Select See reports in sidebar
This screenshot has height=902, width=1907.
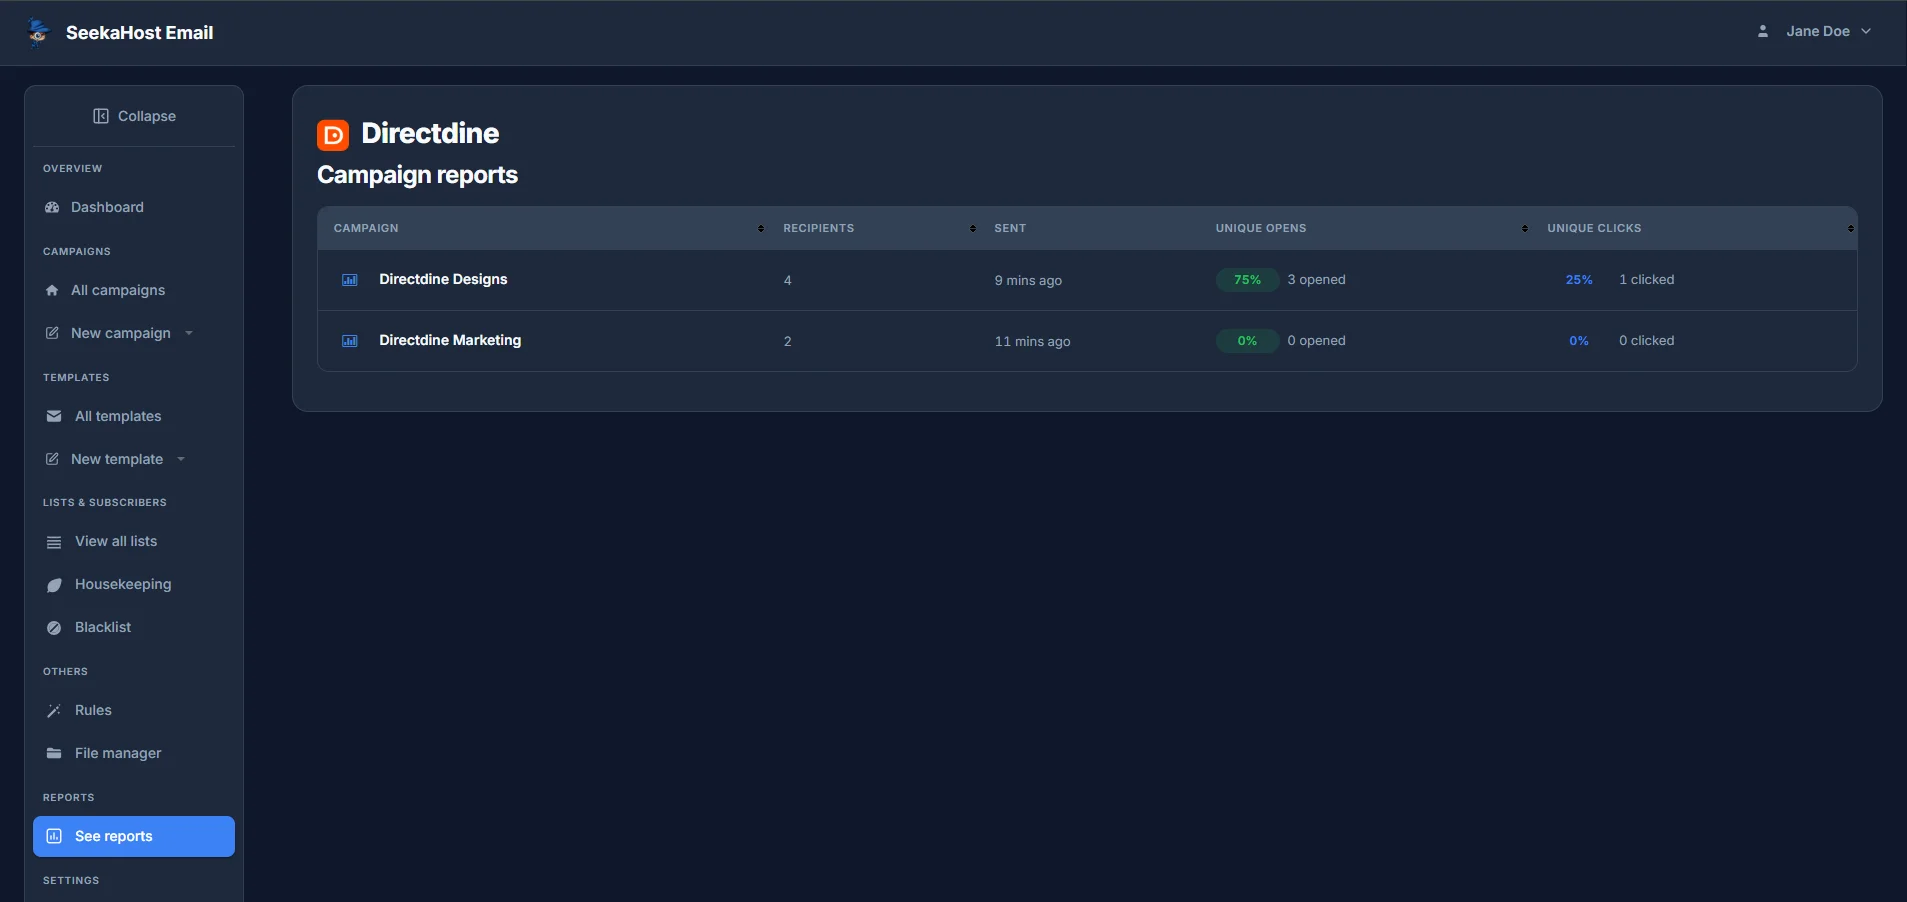point(134,836)
